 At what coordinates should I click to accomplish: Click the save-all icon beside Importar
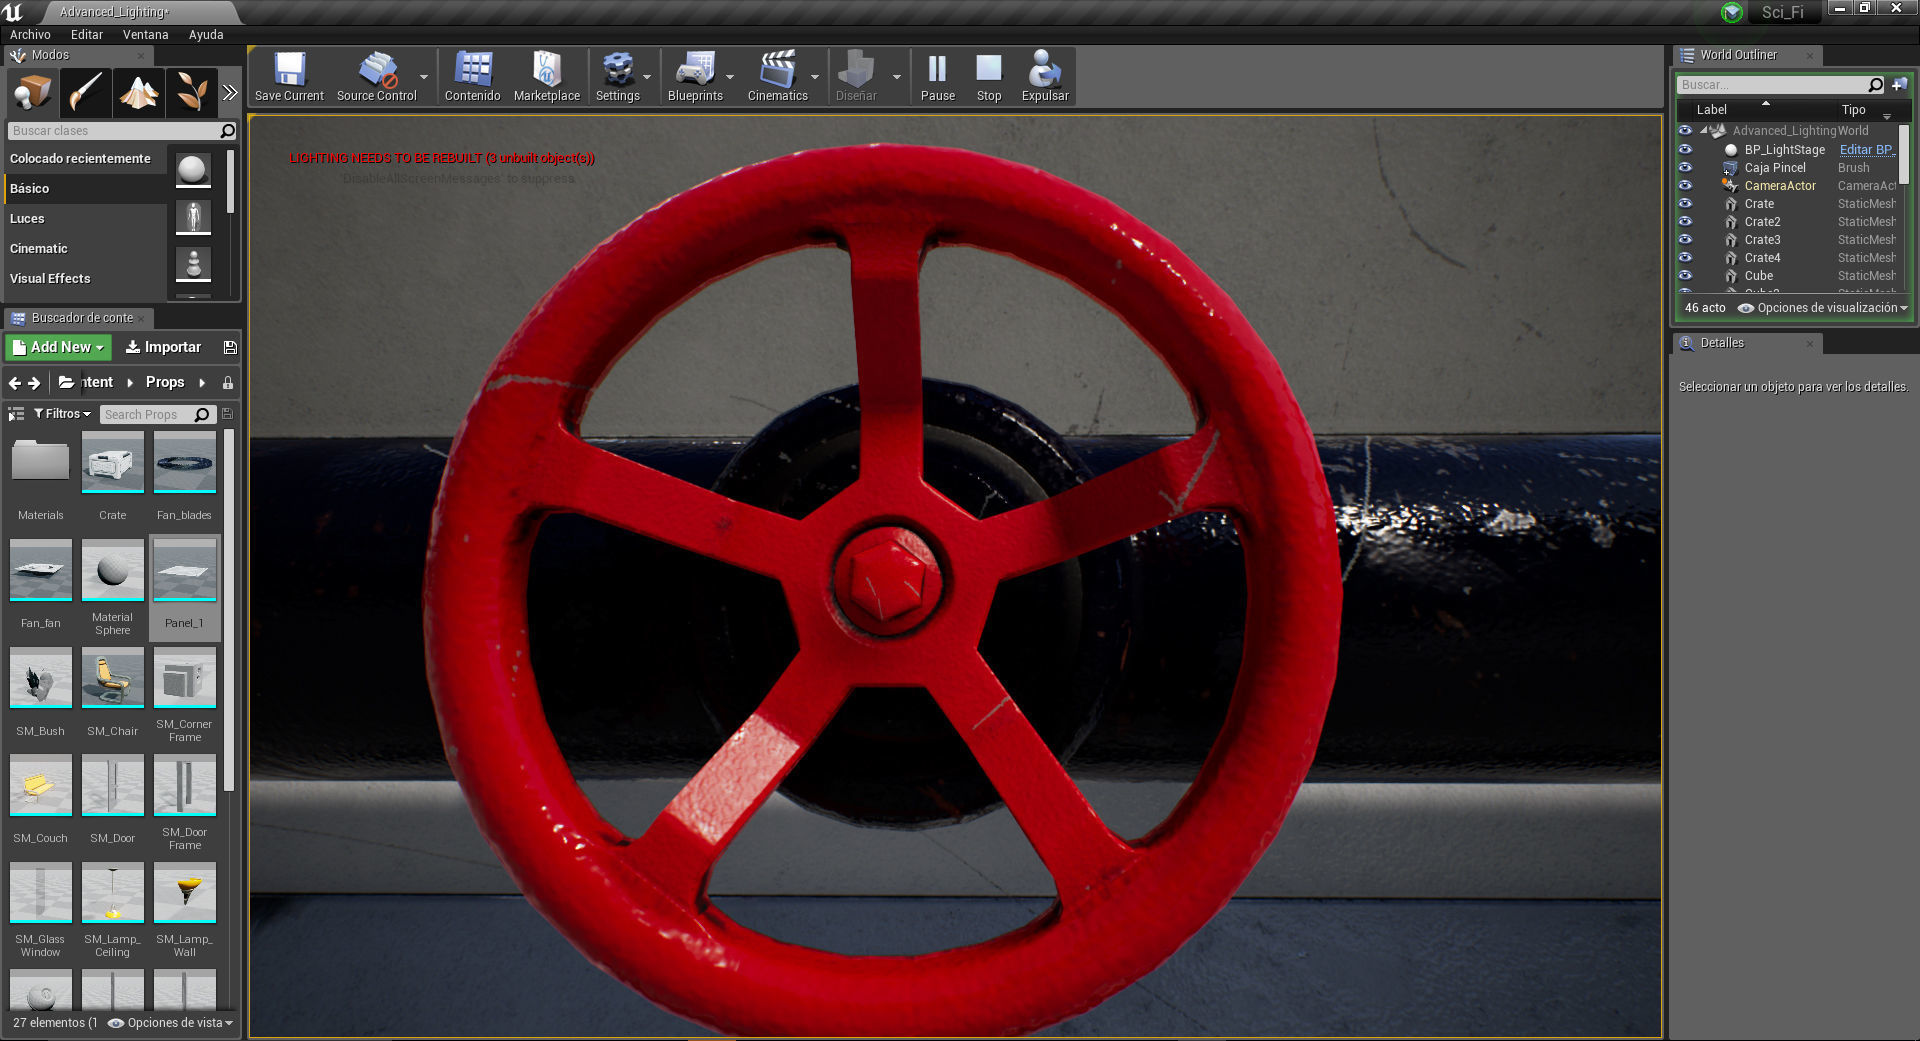pyautogui.click(x=230, y=347)
